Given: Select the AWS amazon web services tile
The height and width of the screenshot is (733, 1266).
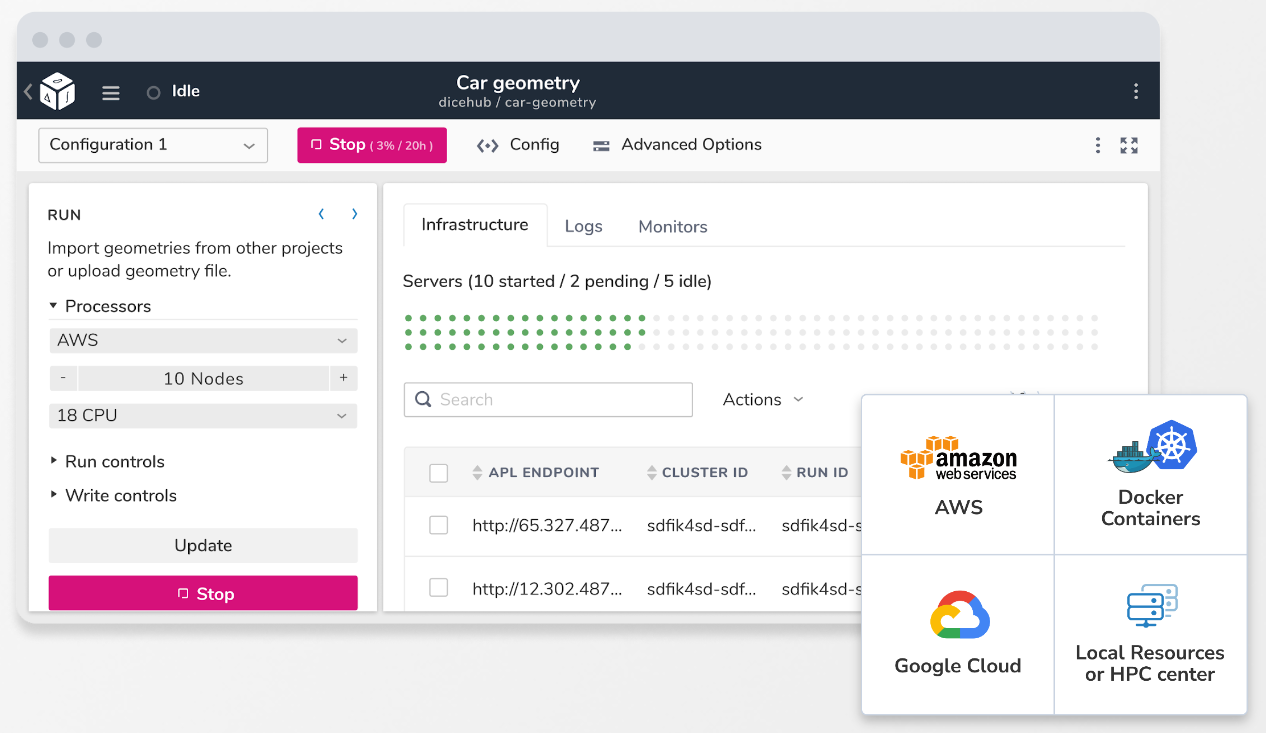Looking at the screenshot, I should tap(958, 475).
